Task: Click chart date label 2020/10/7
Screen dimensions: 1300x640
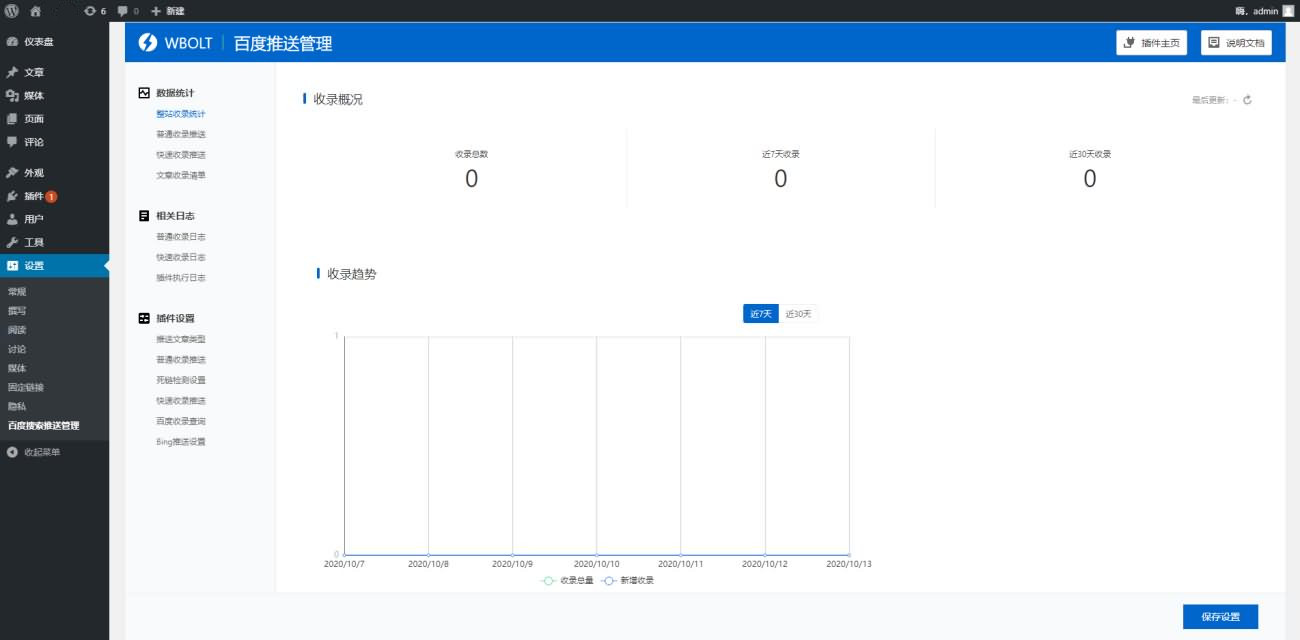Action: click(345, 564)
